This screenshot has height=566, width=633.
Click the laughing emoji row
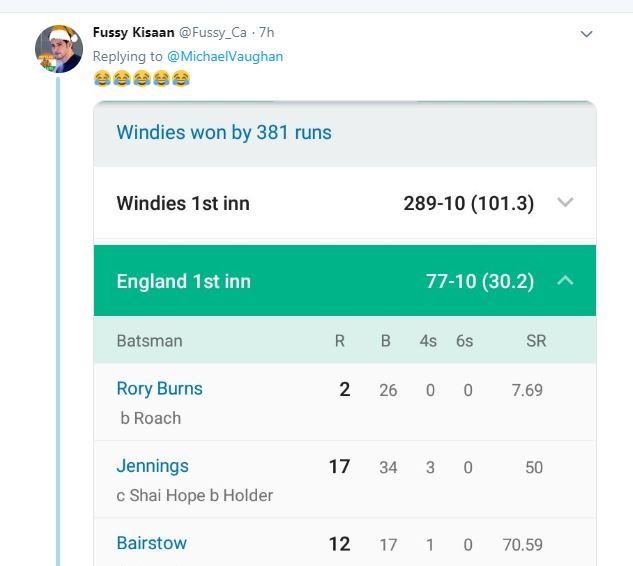[x=141, y=78]
